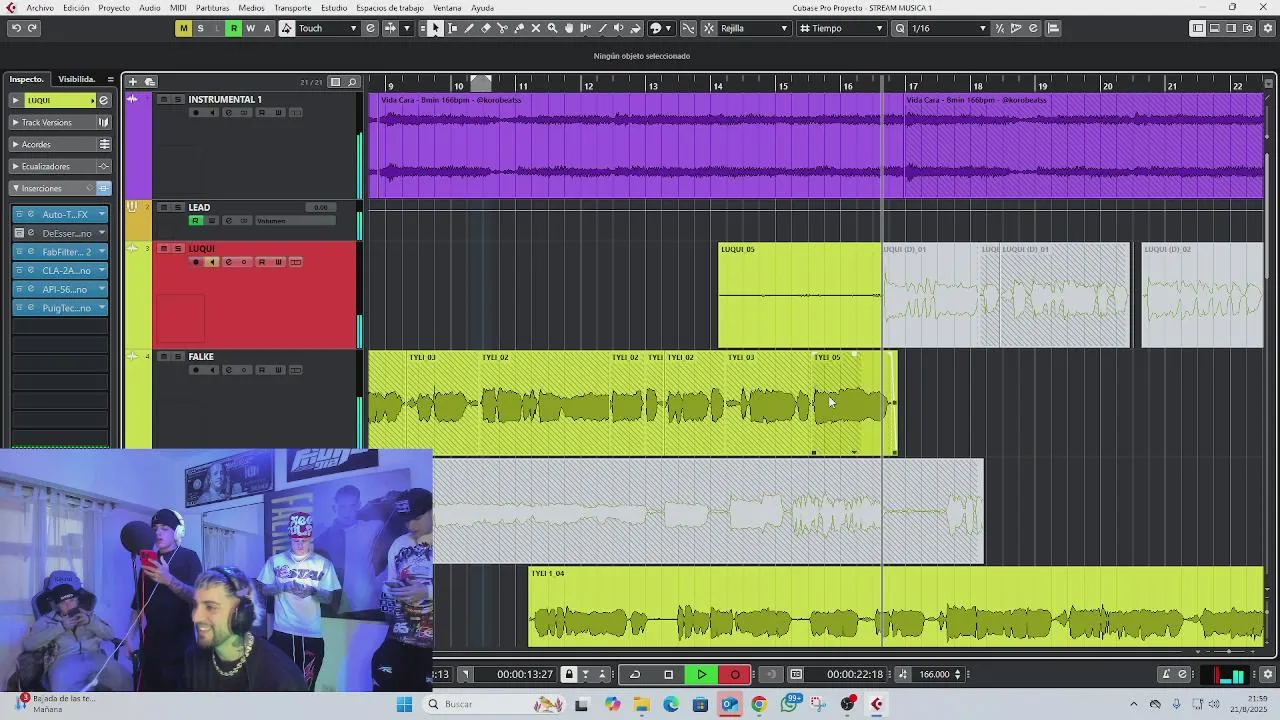
Task: Toggle green Read automation on LEAD track
Action: coord(196,221)
